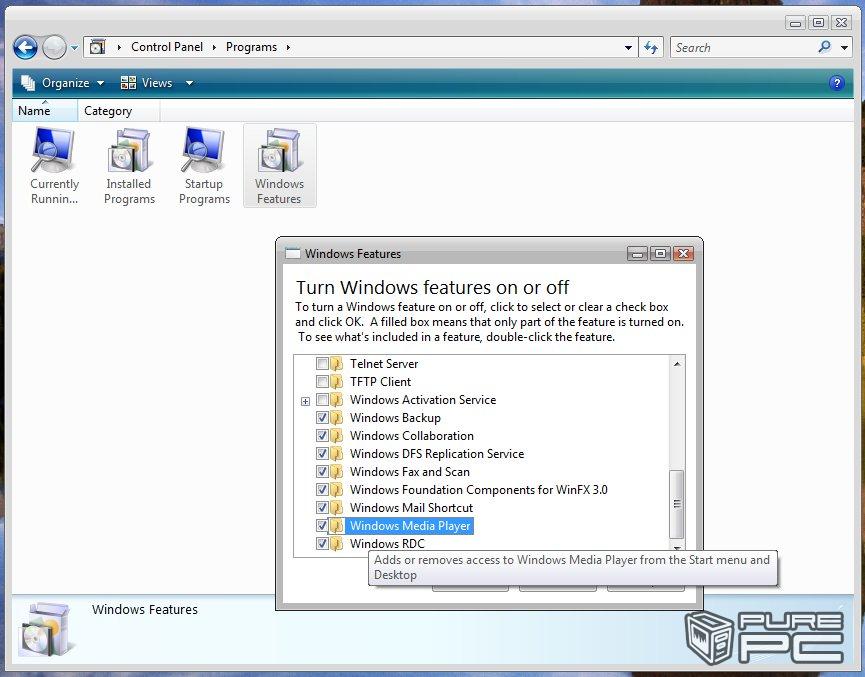Open the address bar history dropdown
The image size is (865, 677).
click(628, 48)
